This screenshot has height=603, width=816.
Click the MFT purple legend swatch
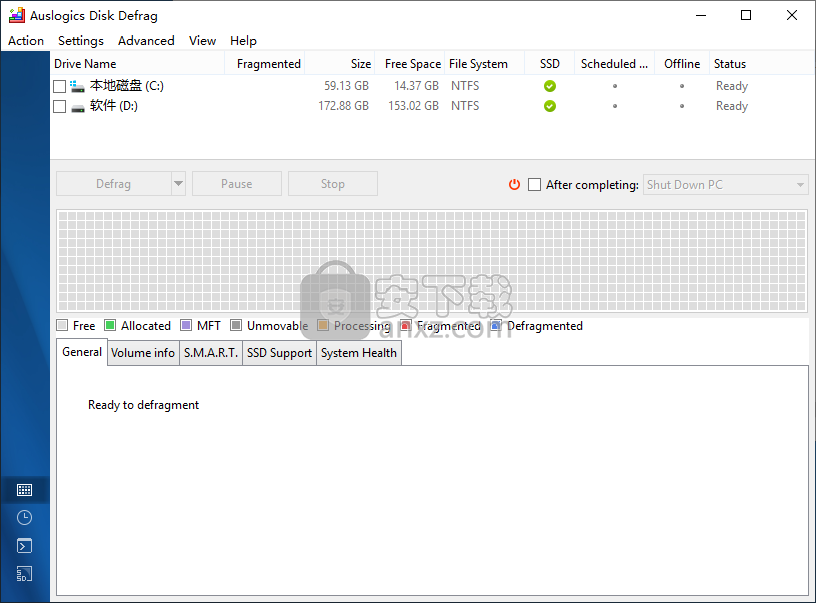pos(186,325)
